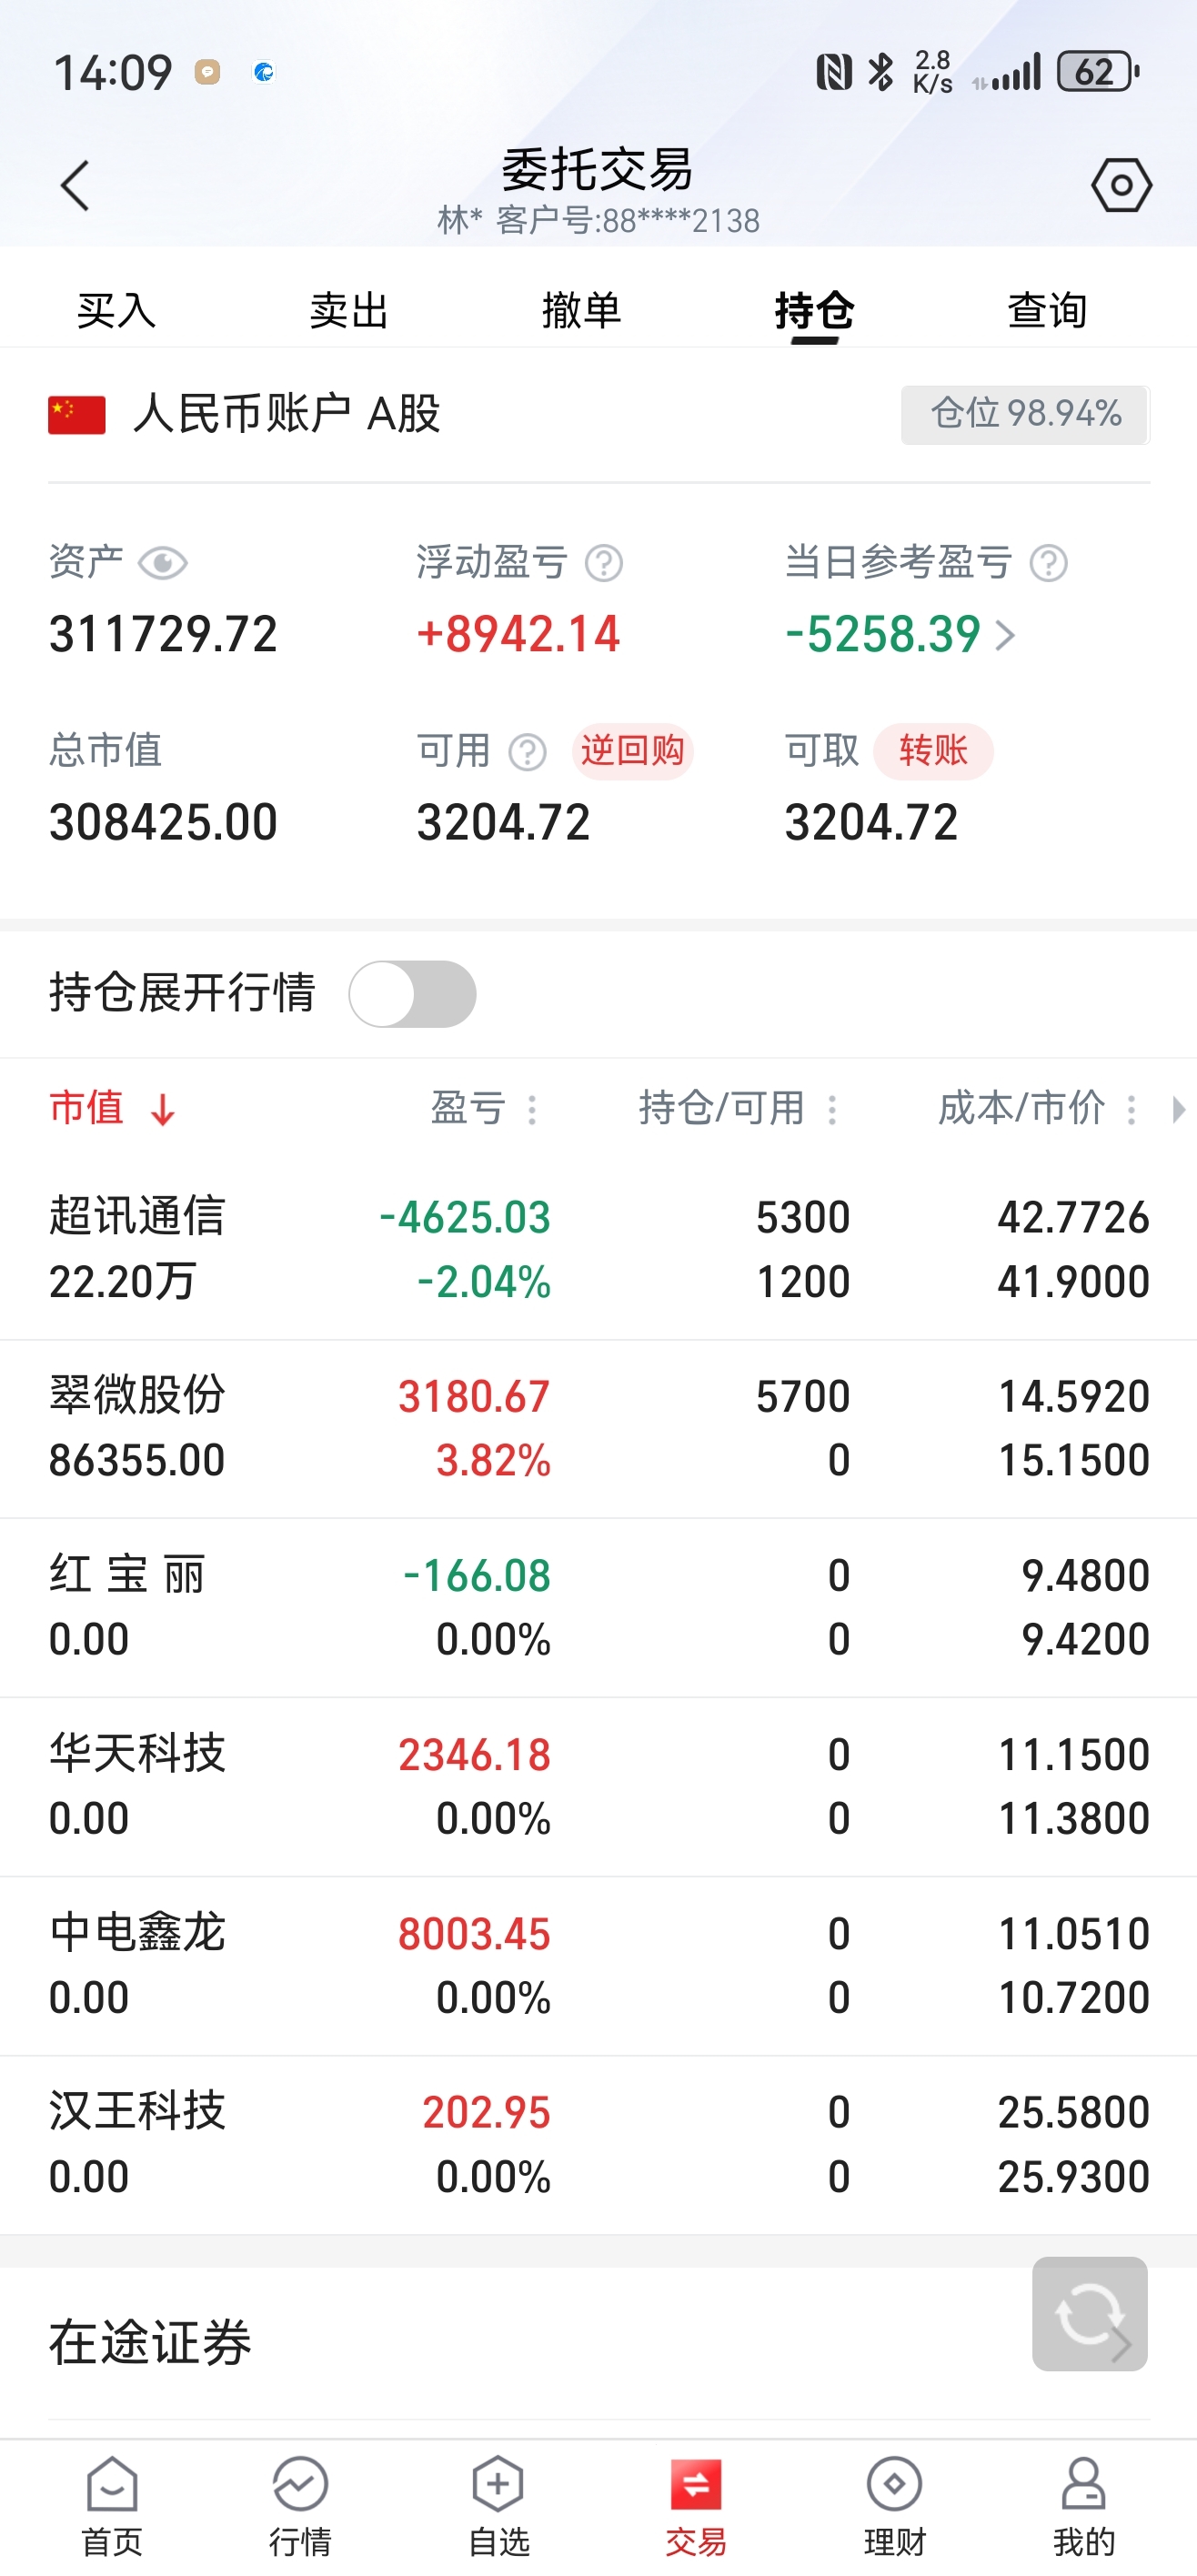Screen dimensions: 1197x2576
Task: Open 盈亏 column options dots
Action: pos(532,1109)
